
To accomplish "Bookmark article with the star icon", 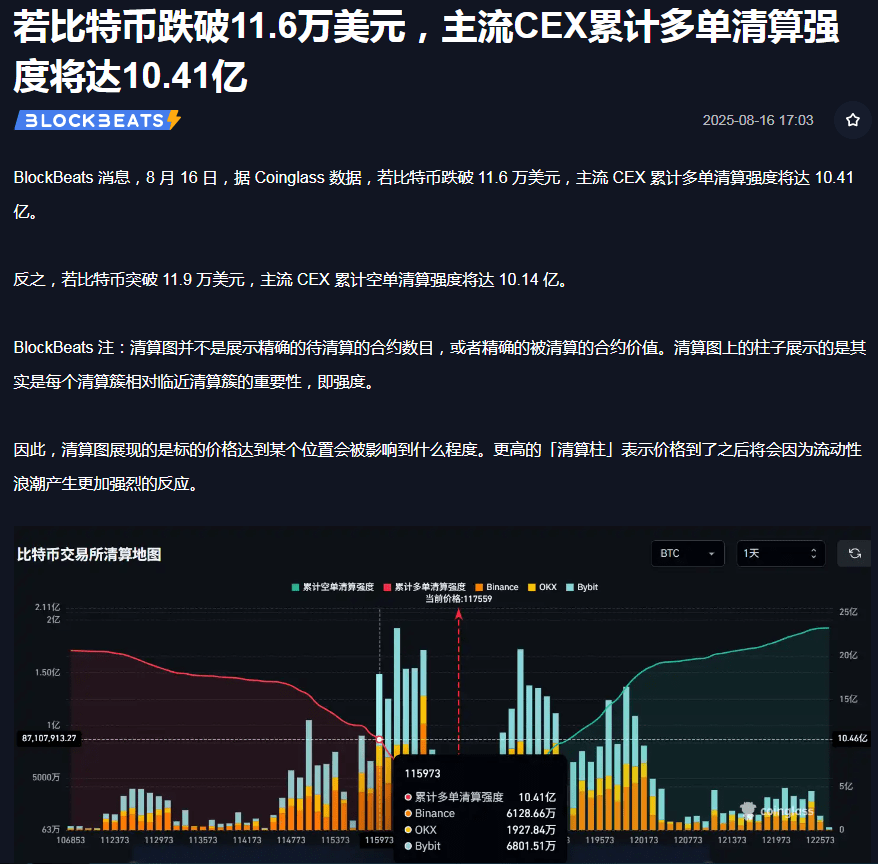I will coord(852,120).
